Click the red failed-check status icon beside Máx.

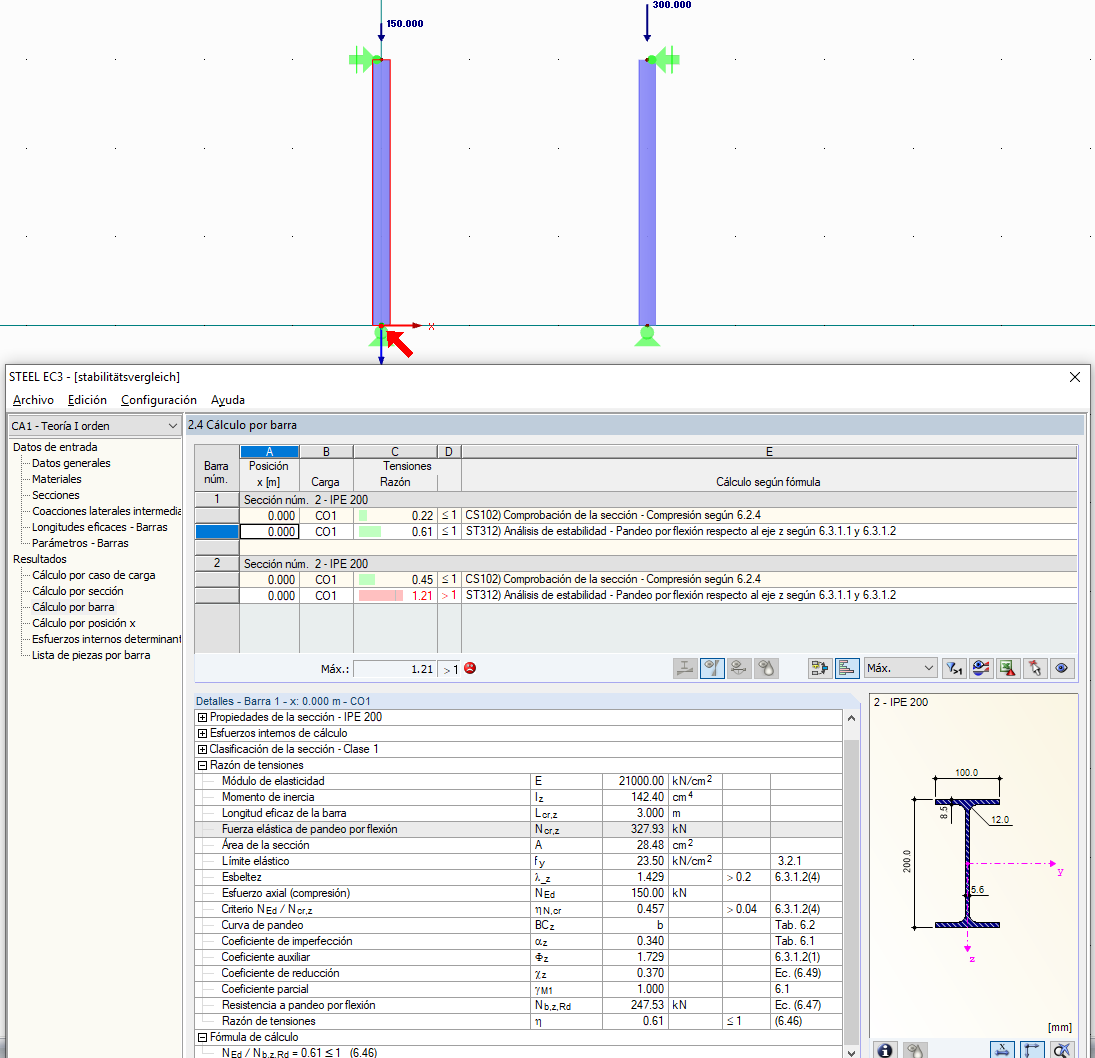(470, 668)
